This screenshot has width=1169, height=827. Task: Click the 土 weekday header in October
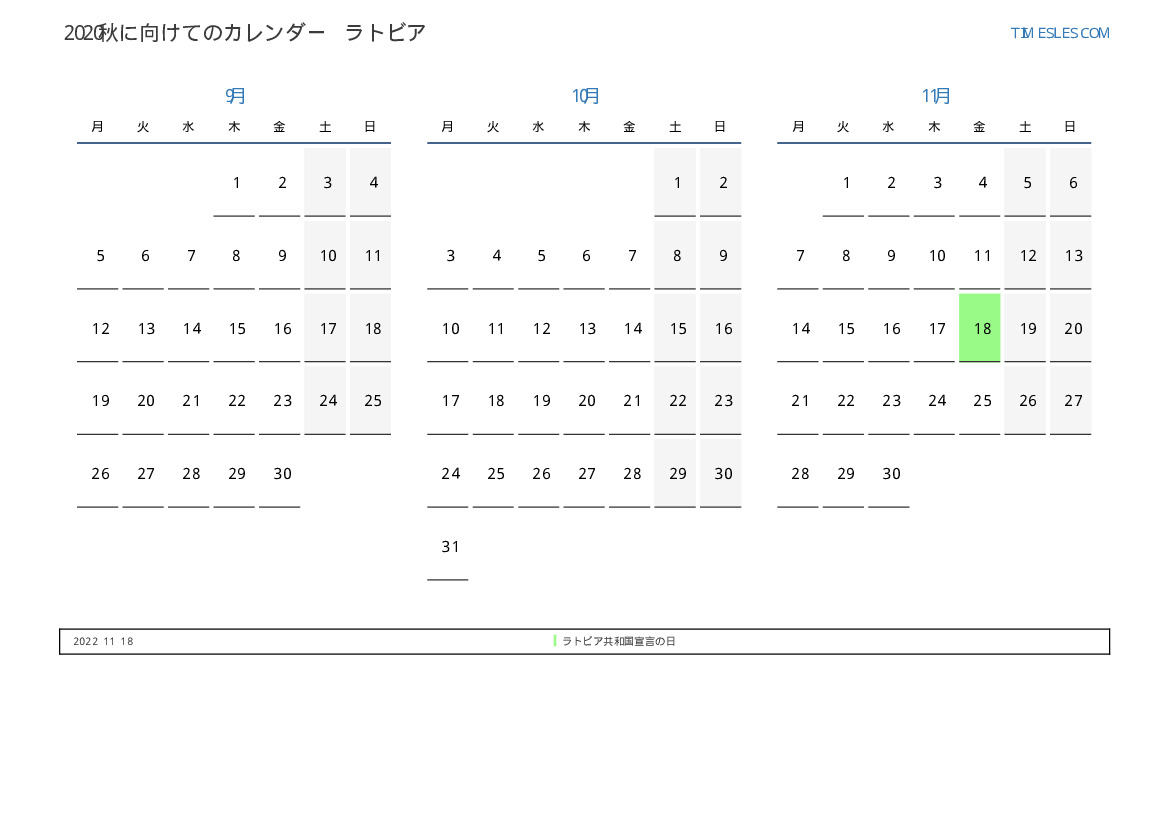click(x=675, y=127)
